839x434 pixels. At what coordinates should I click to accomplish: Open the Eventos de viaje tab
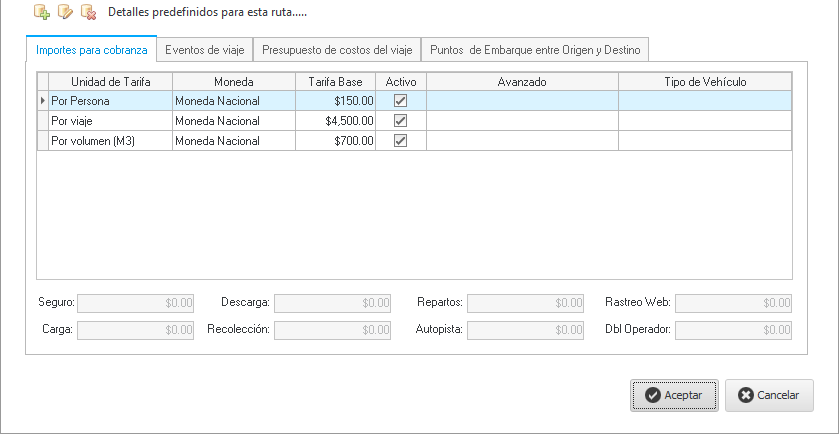click(205, 49)
